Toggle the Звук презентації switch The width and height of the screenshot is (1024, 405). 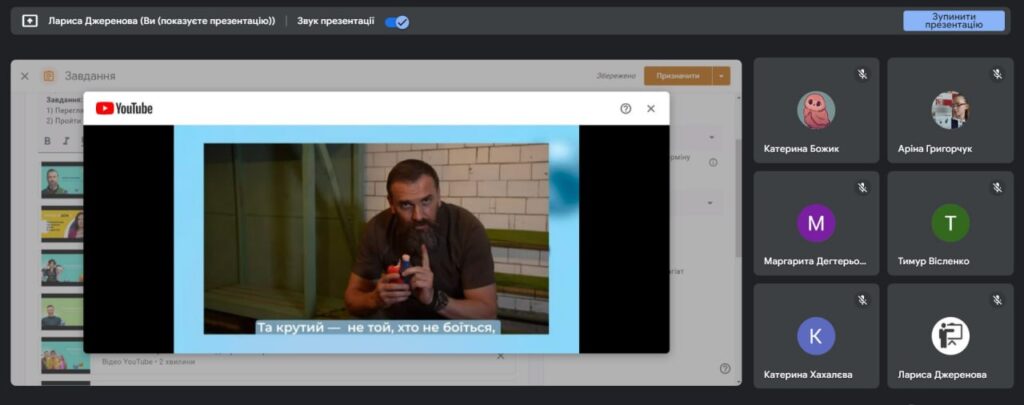point(397,22)
